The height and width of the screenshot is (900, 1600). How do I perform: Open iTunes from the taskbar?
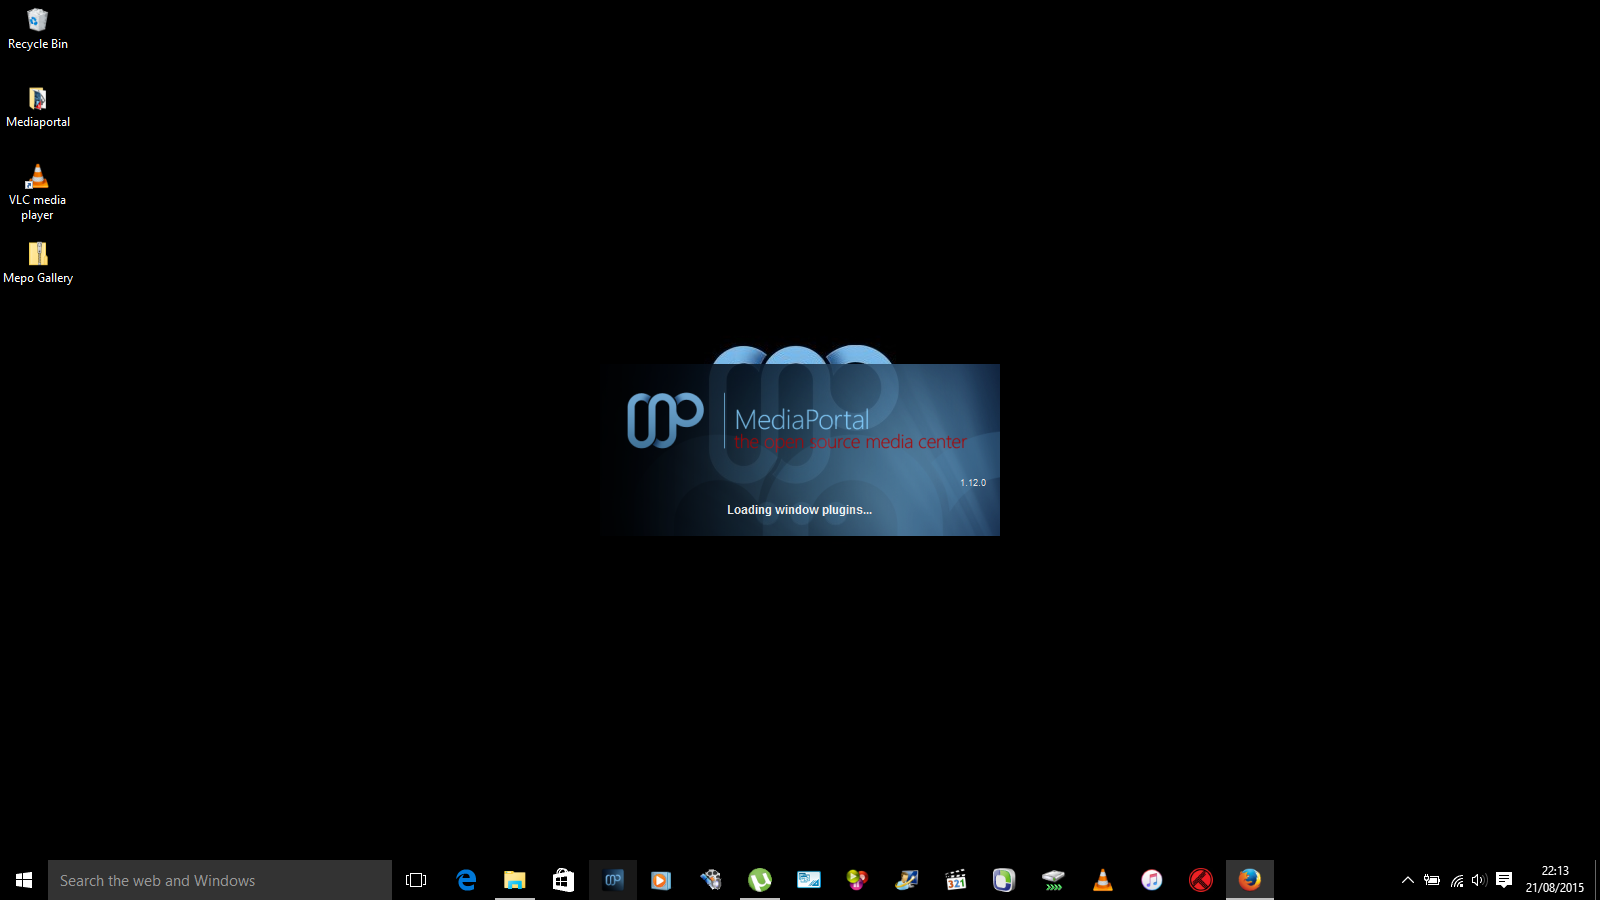[1152, 880]
